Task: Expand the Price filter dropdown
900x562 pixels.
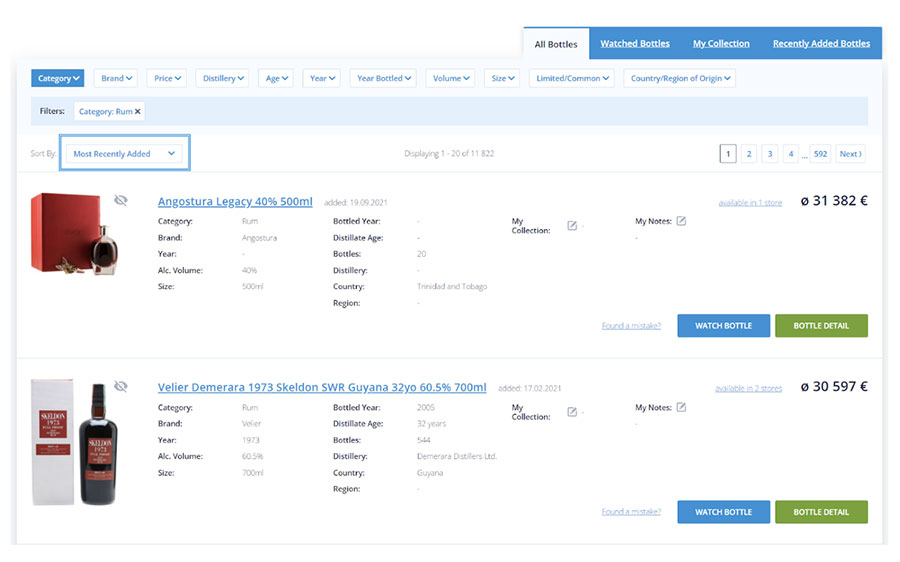Action: [x=165, y=78]
